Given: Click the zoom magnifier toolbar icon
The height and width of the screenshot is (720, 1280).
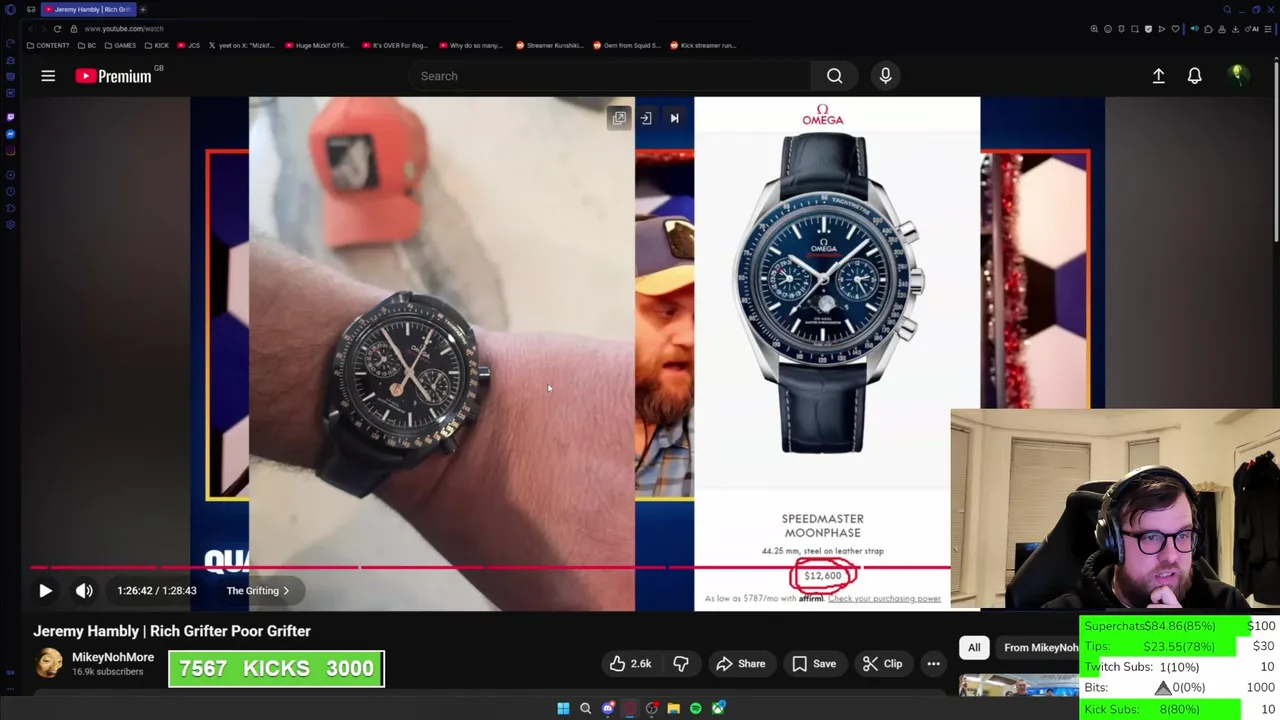Looking at the screenshot, I should [x=1094, y=29].
